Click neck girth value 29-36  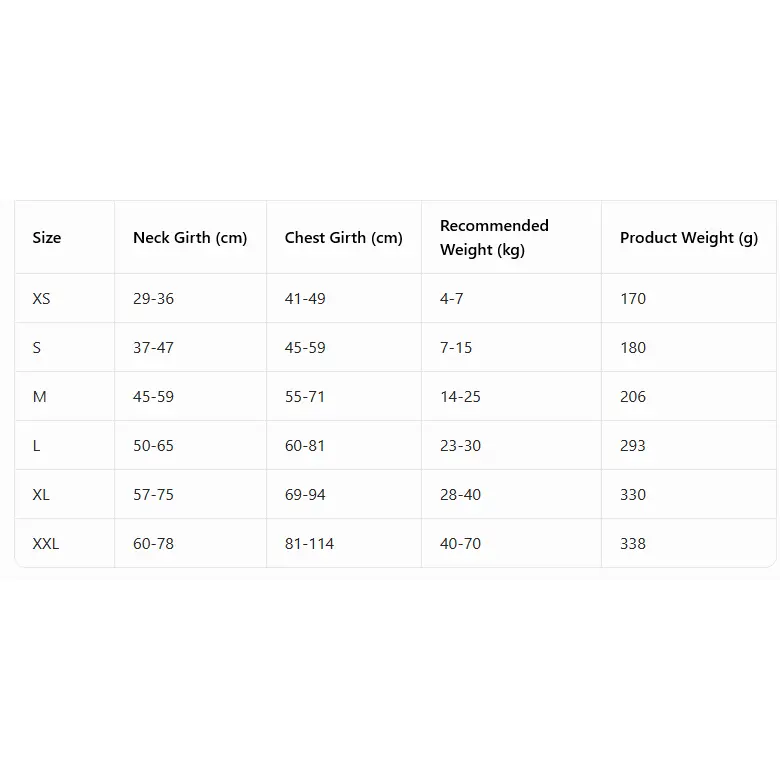point(153,299)
